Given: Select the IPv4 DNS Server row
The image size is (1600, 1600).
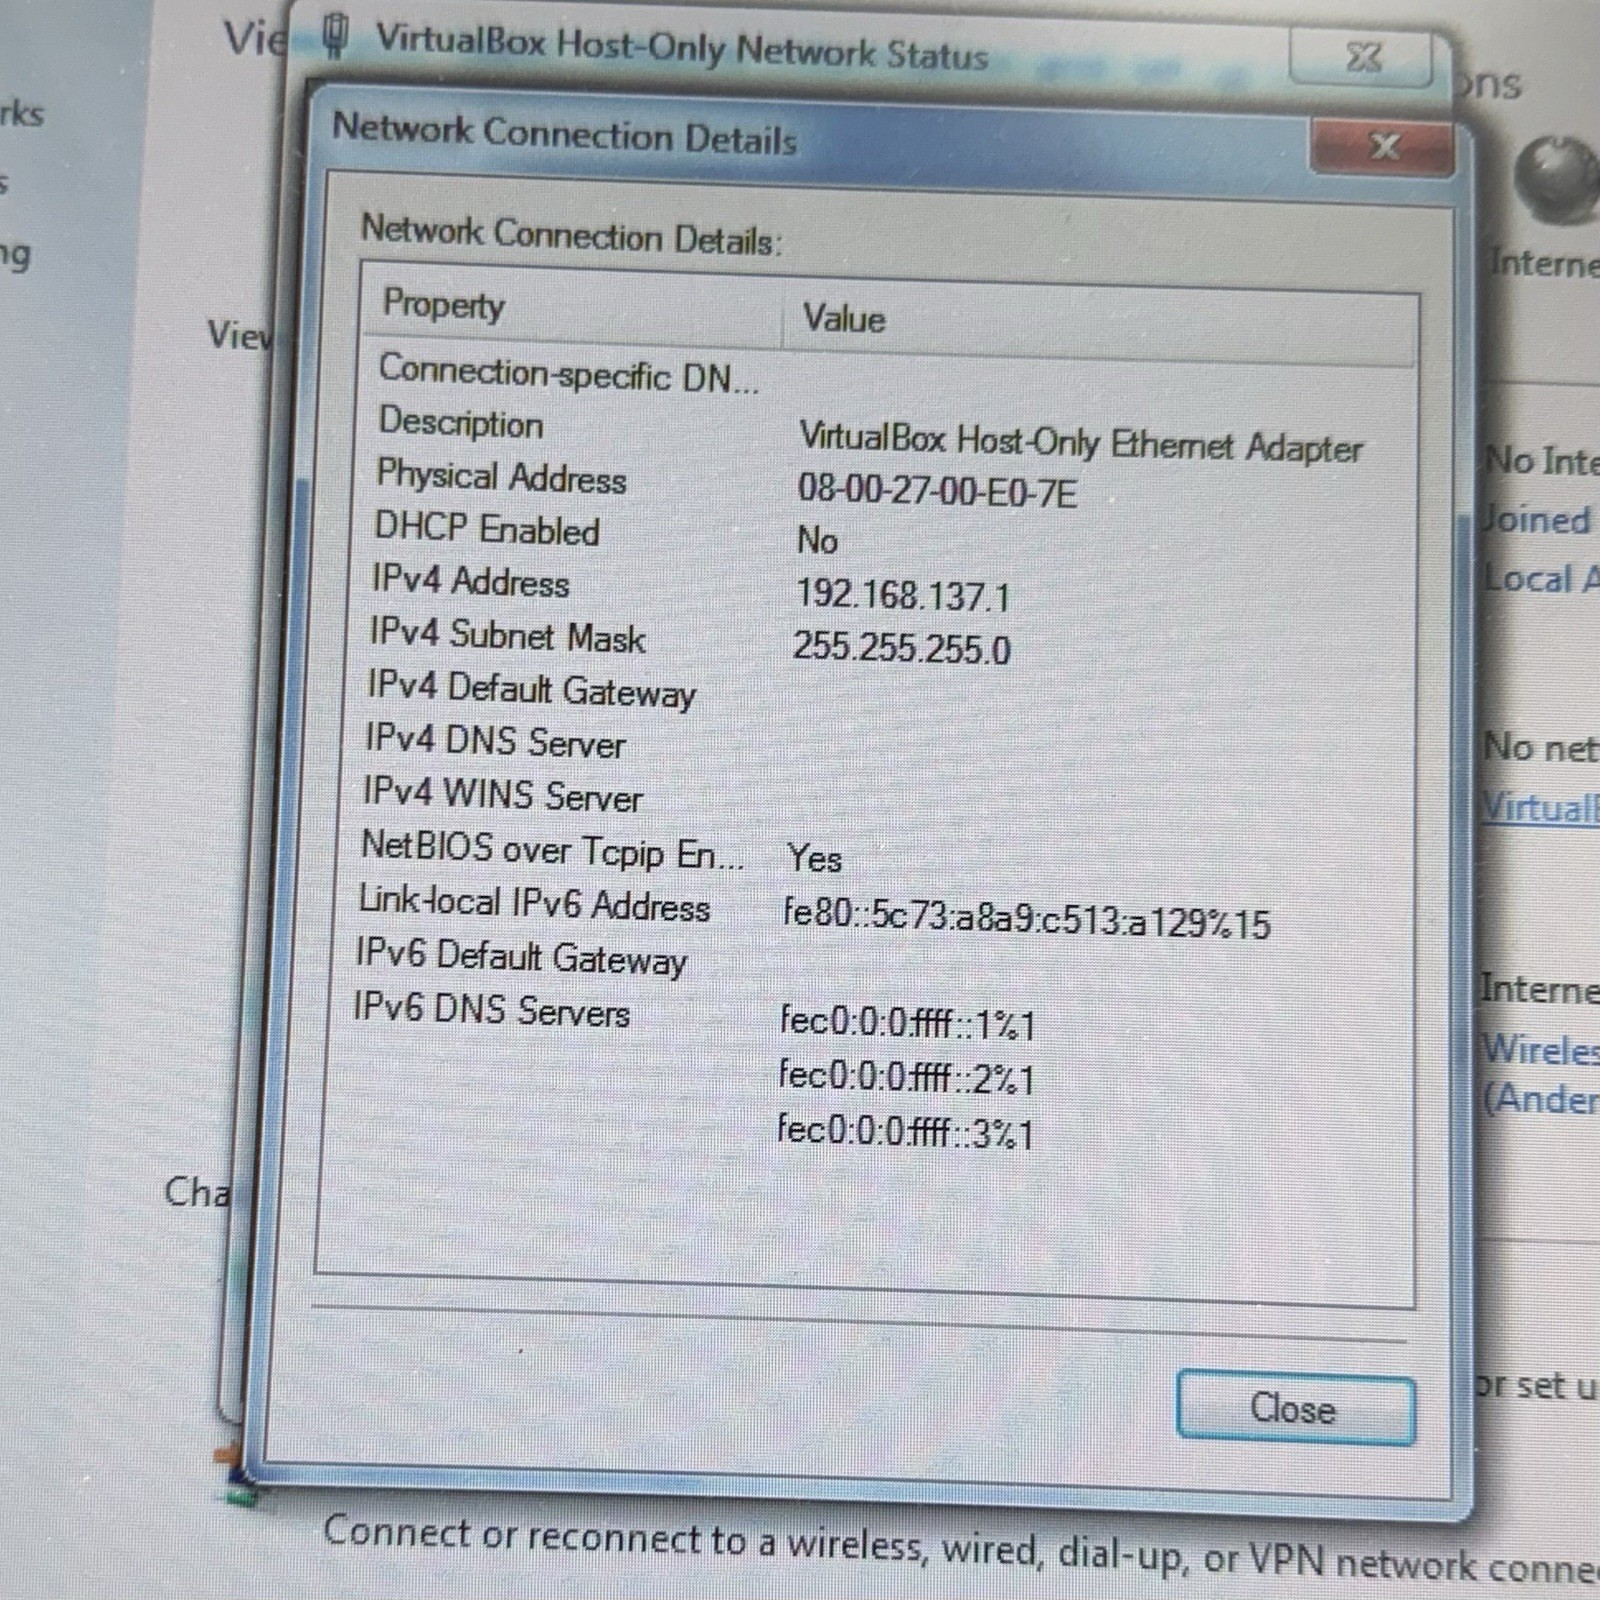Looking at the screenshot, I should (495, 741).
